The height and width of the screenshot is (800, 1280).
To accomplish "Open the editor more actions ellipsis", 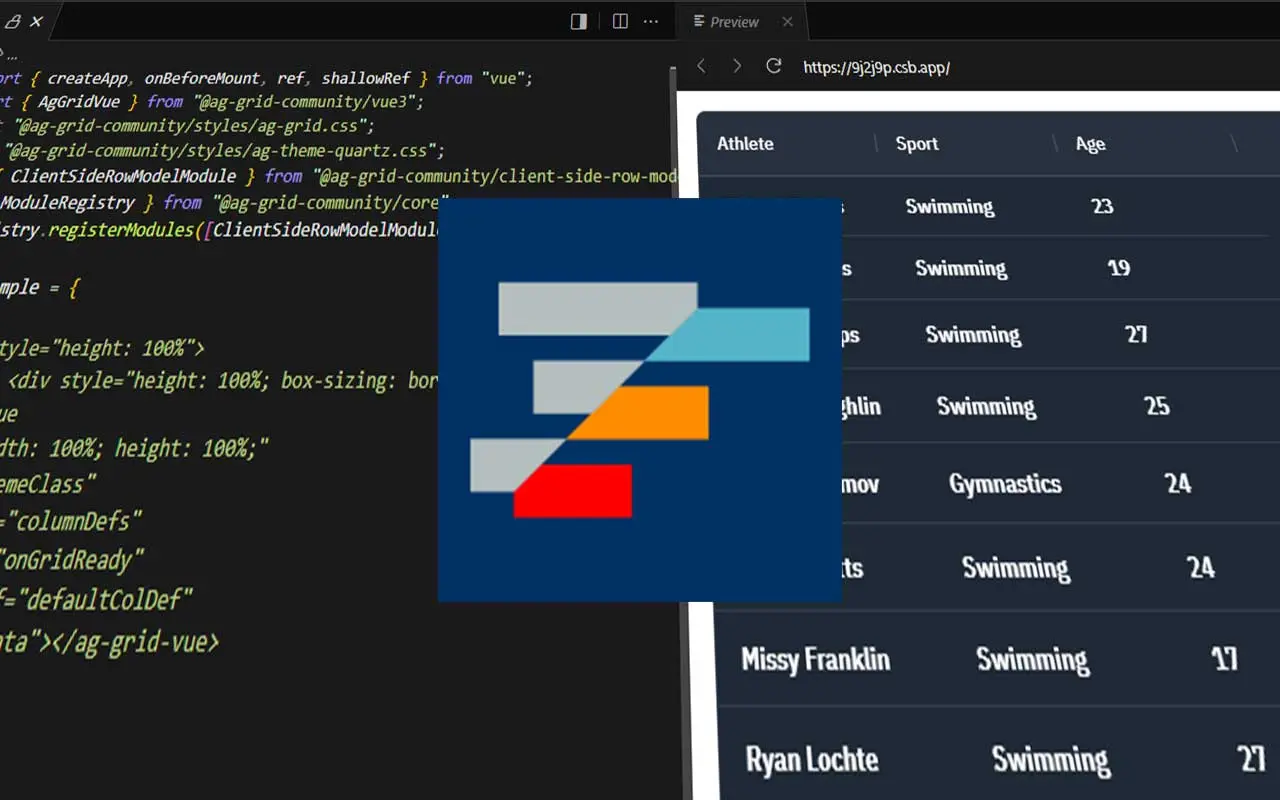I will (651, 21).
